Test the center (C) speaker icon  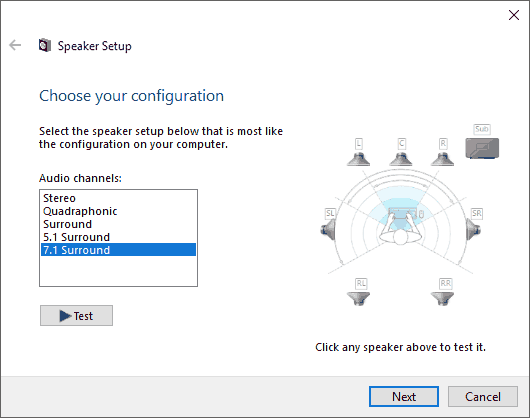[x=401, y=159]
